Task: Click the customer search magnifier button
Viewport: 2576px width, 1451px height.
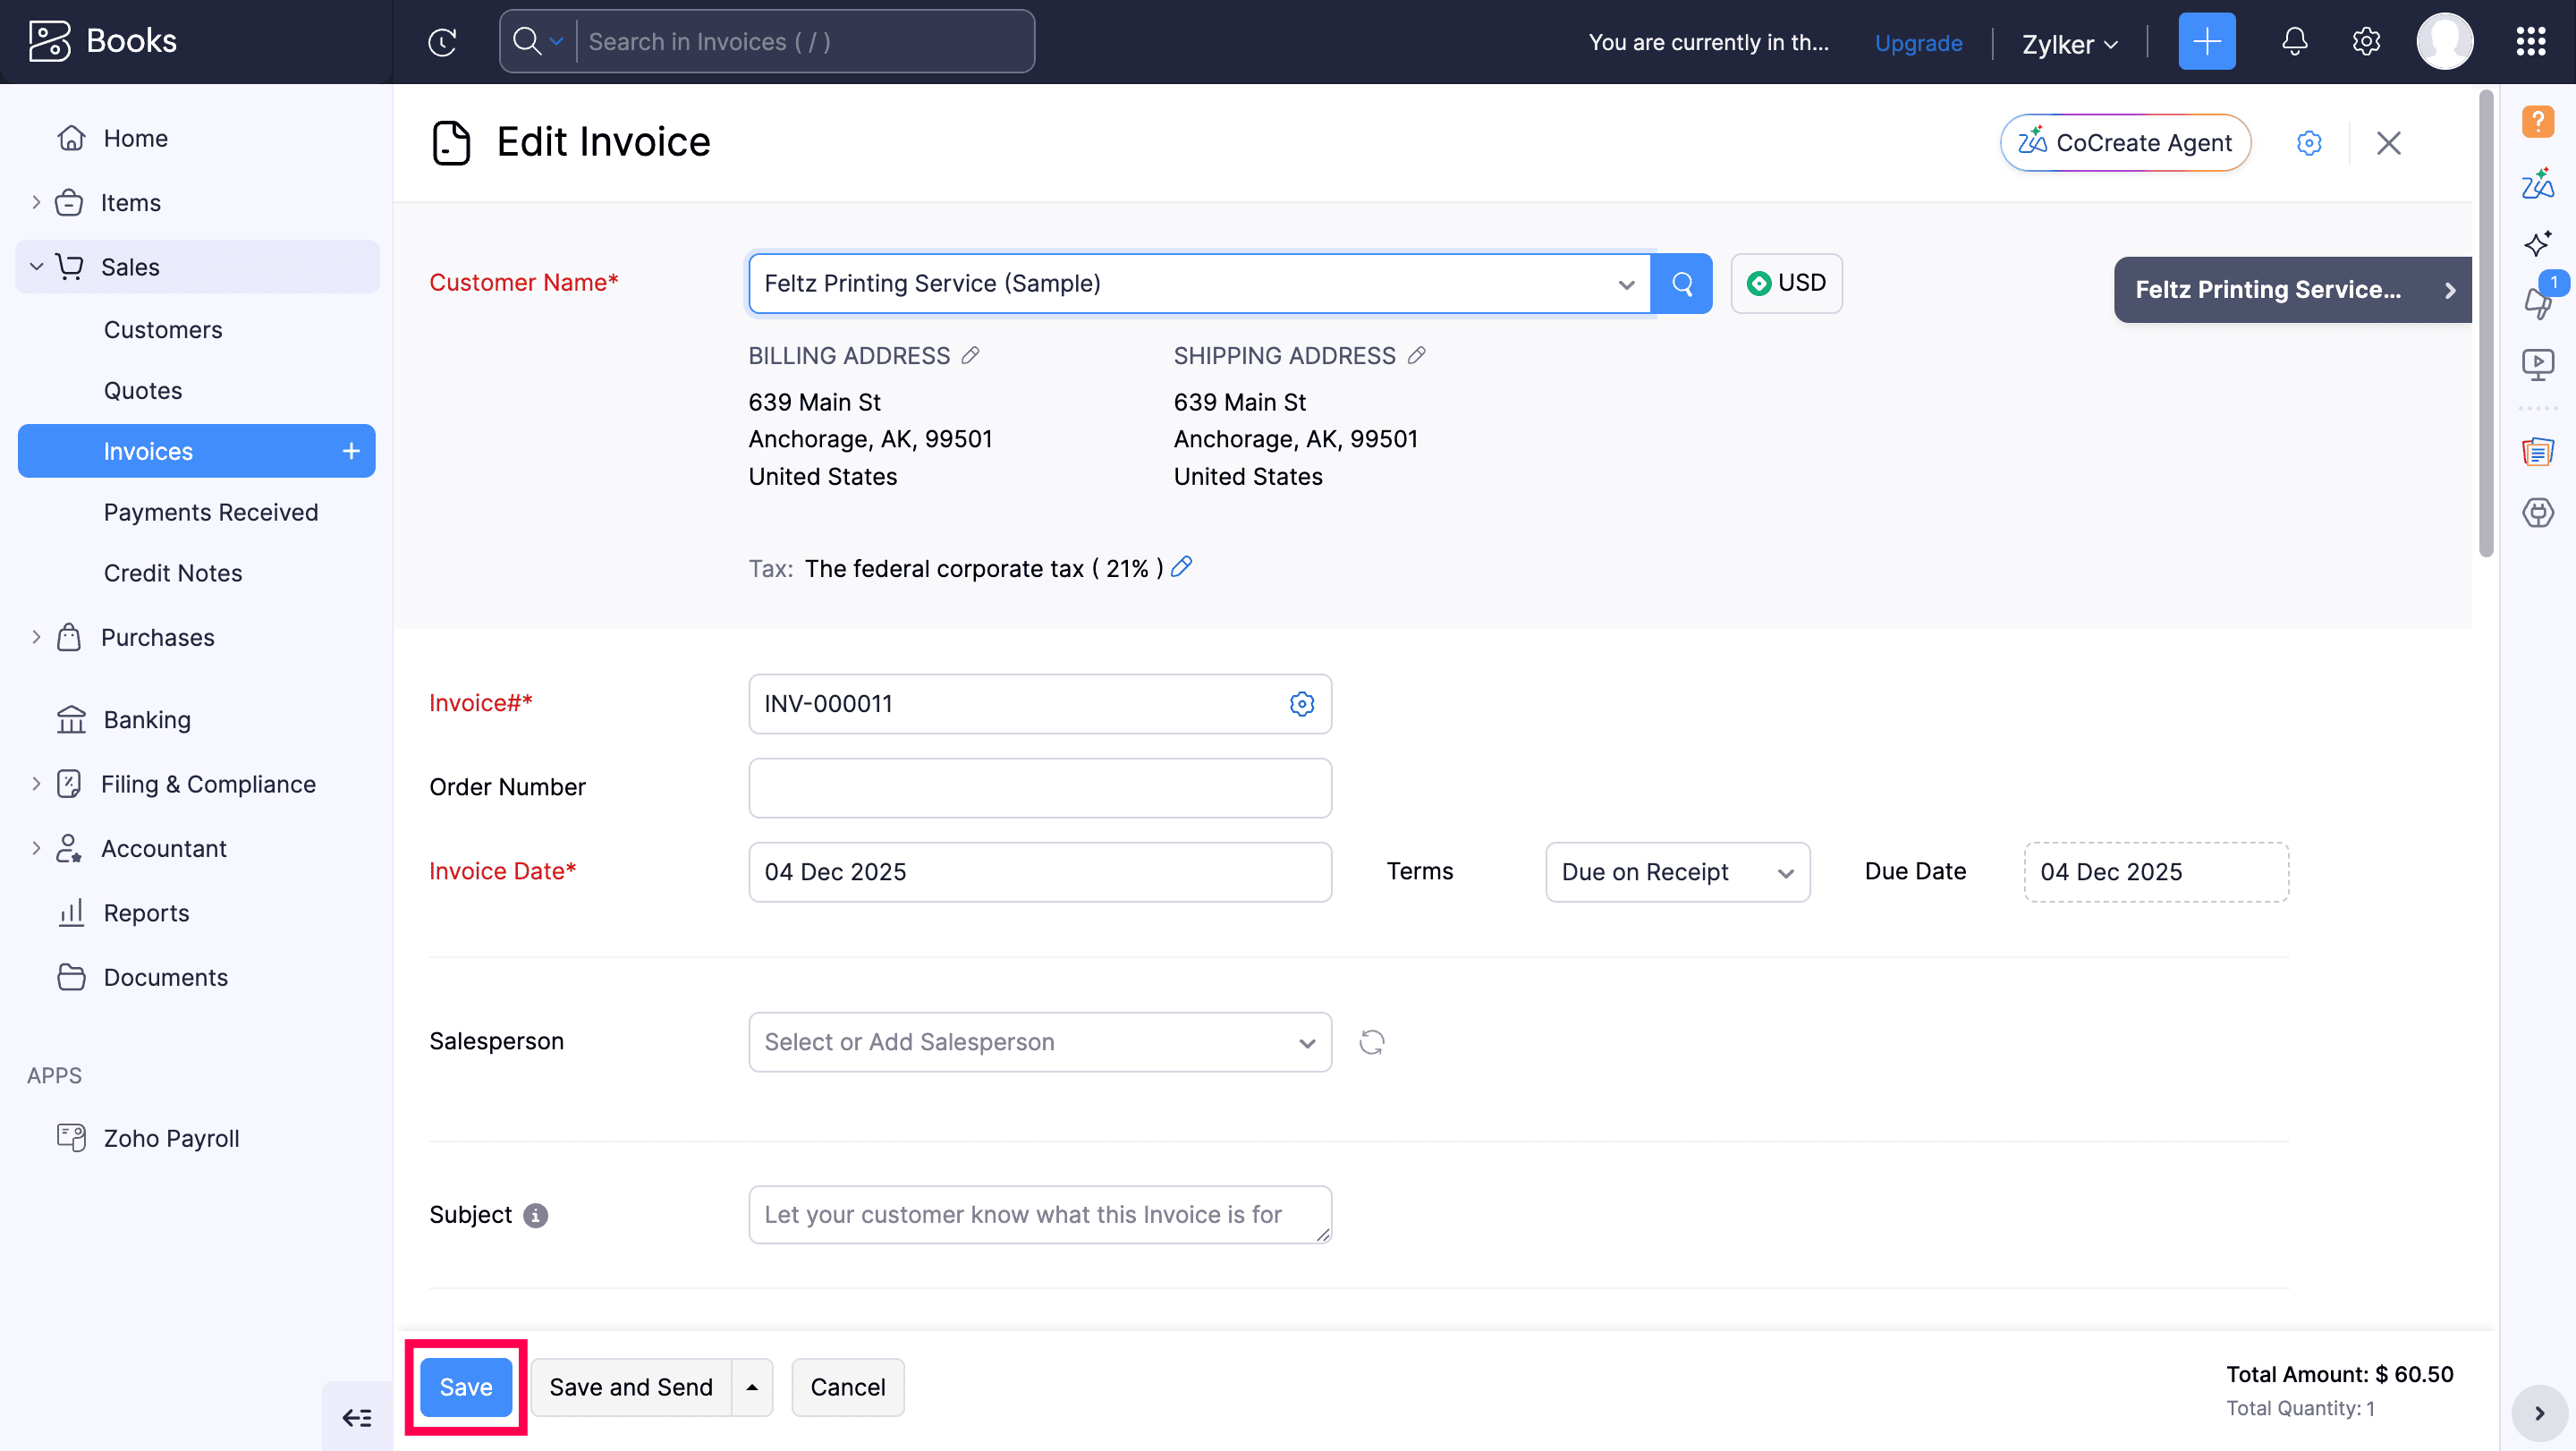Action: point(1682,284)
